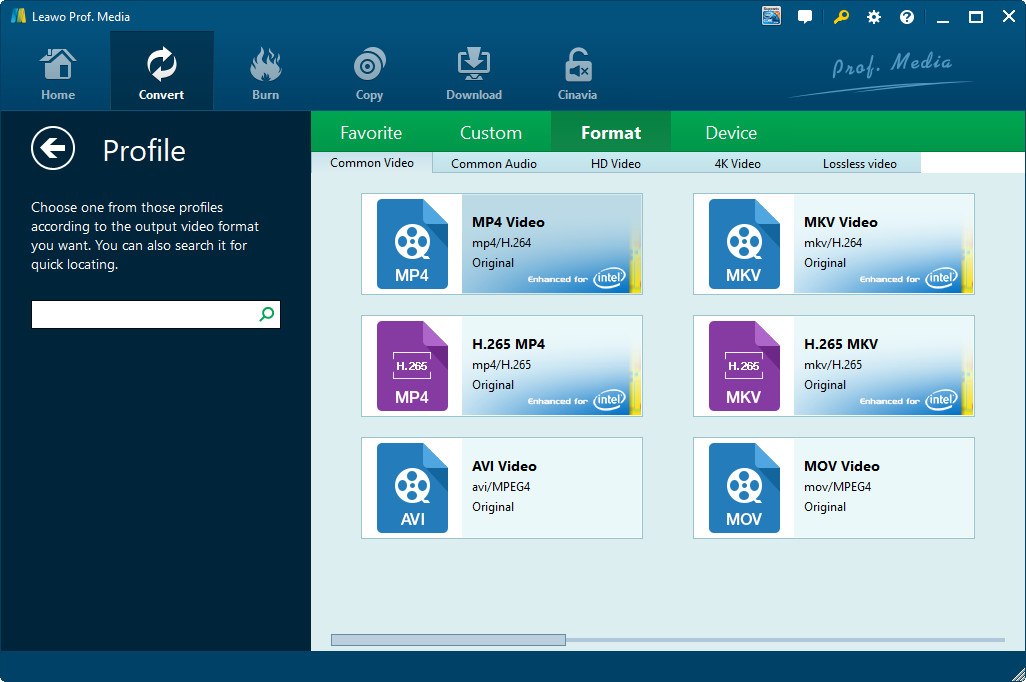Open the Cinavia removal module

coord(577,72)
